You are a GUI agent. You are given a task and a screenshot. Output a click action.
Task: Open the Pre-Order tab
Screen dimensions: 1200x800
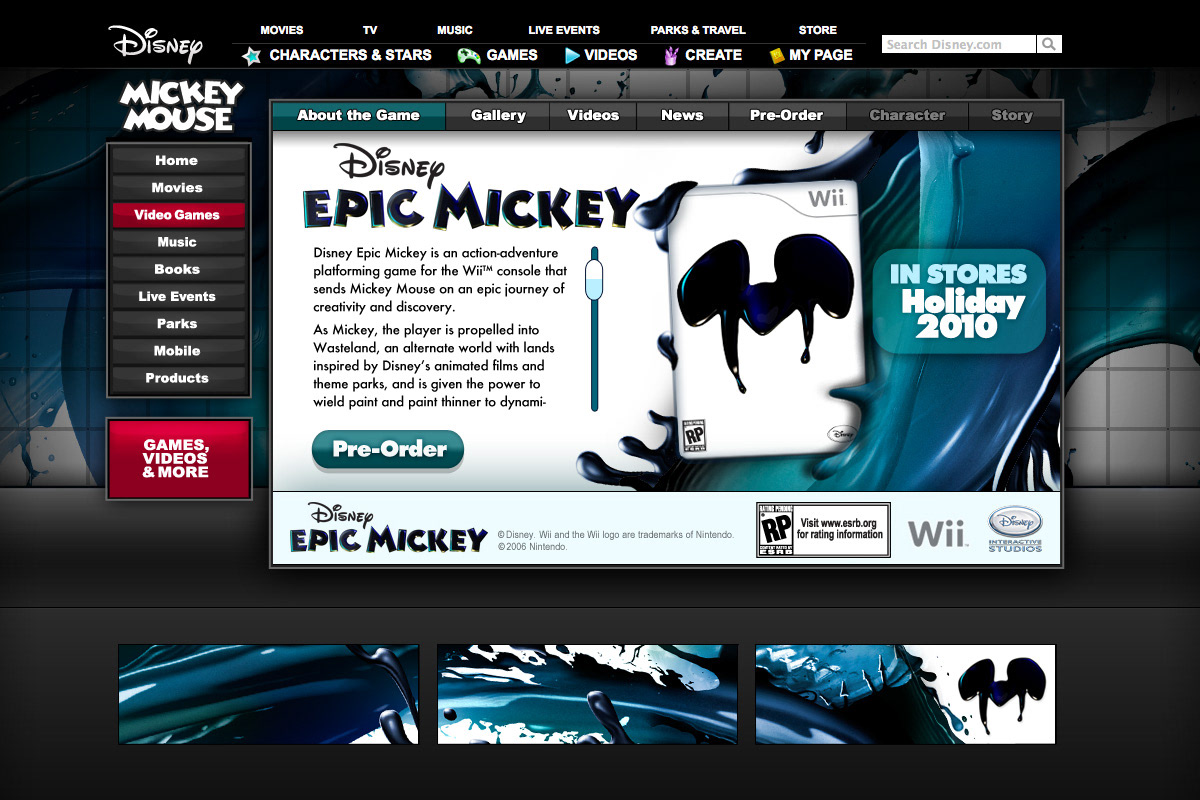[x=787, y=116]
